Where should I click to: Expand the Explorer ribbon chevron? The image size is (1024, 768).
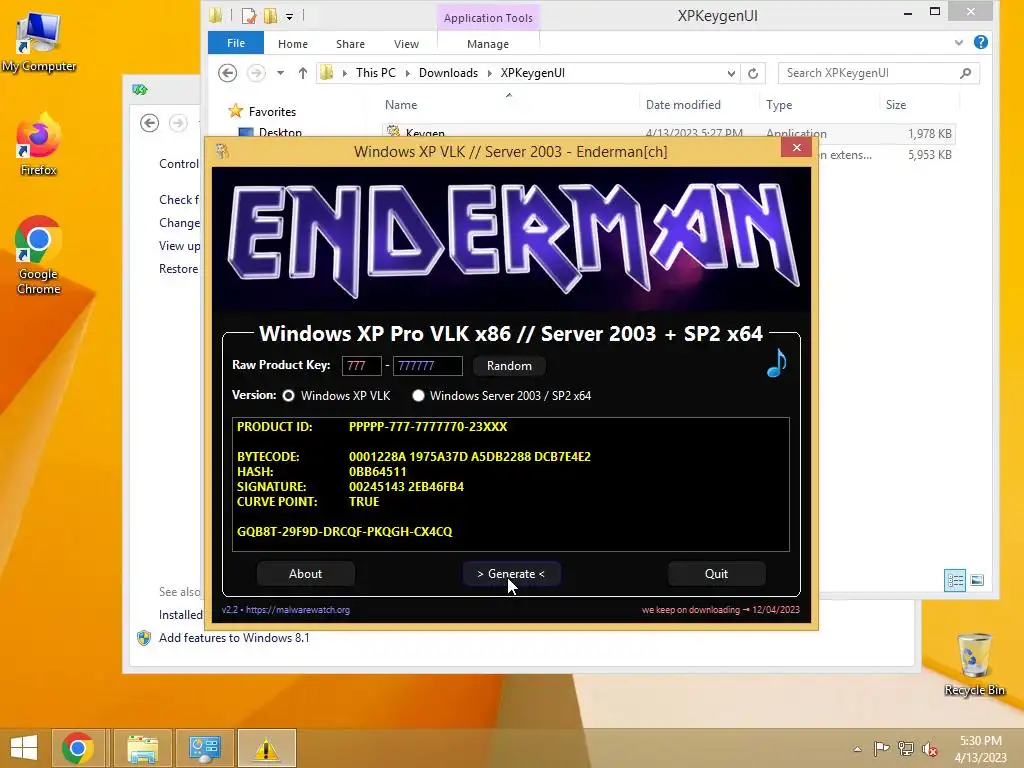point(959,42)
